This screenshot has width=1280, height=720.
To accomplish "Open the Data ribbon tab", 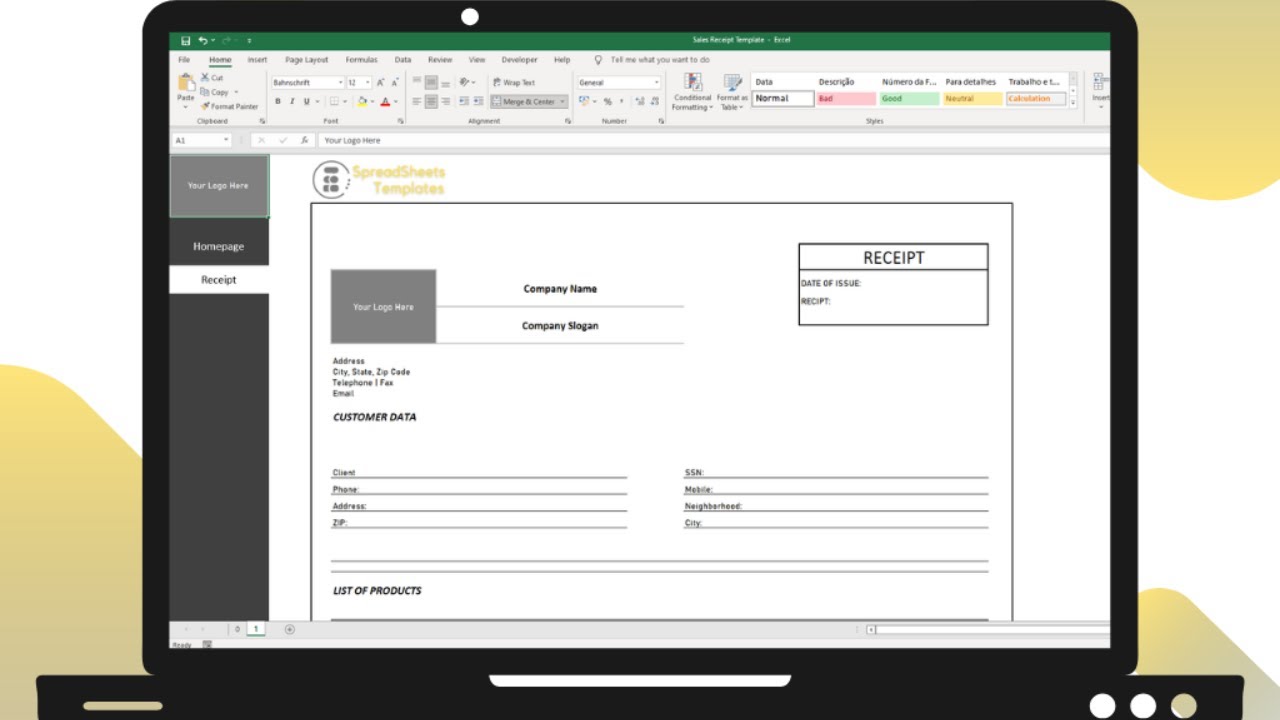I will point(403,60).
